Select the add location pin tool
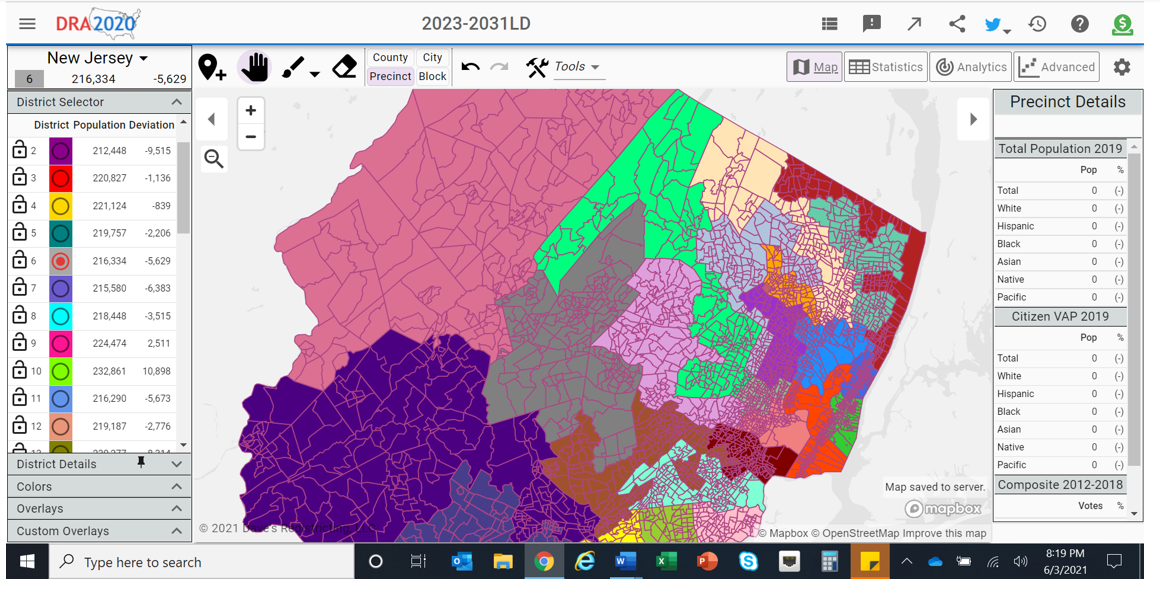 point(212,67)
